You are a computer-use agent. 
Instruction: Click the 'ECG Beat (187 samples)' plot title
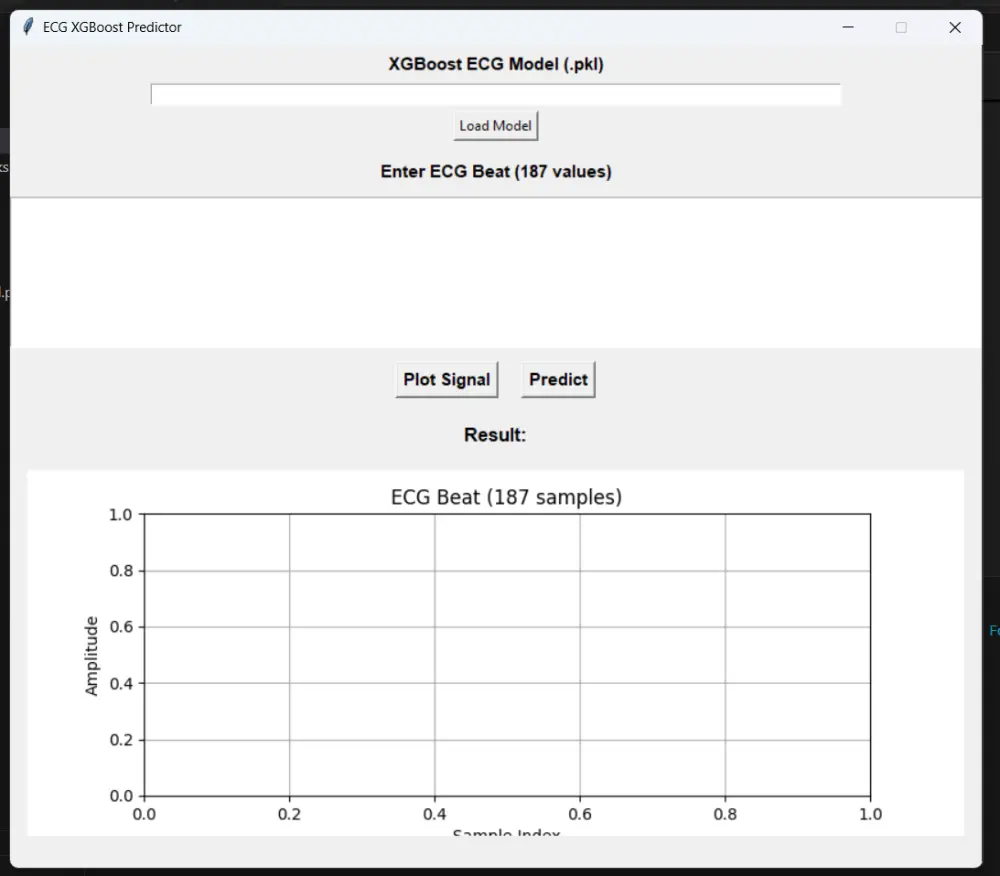(506, 497)
